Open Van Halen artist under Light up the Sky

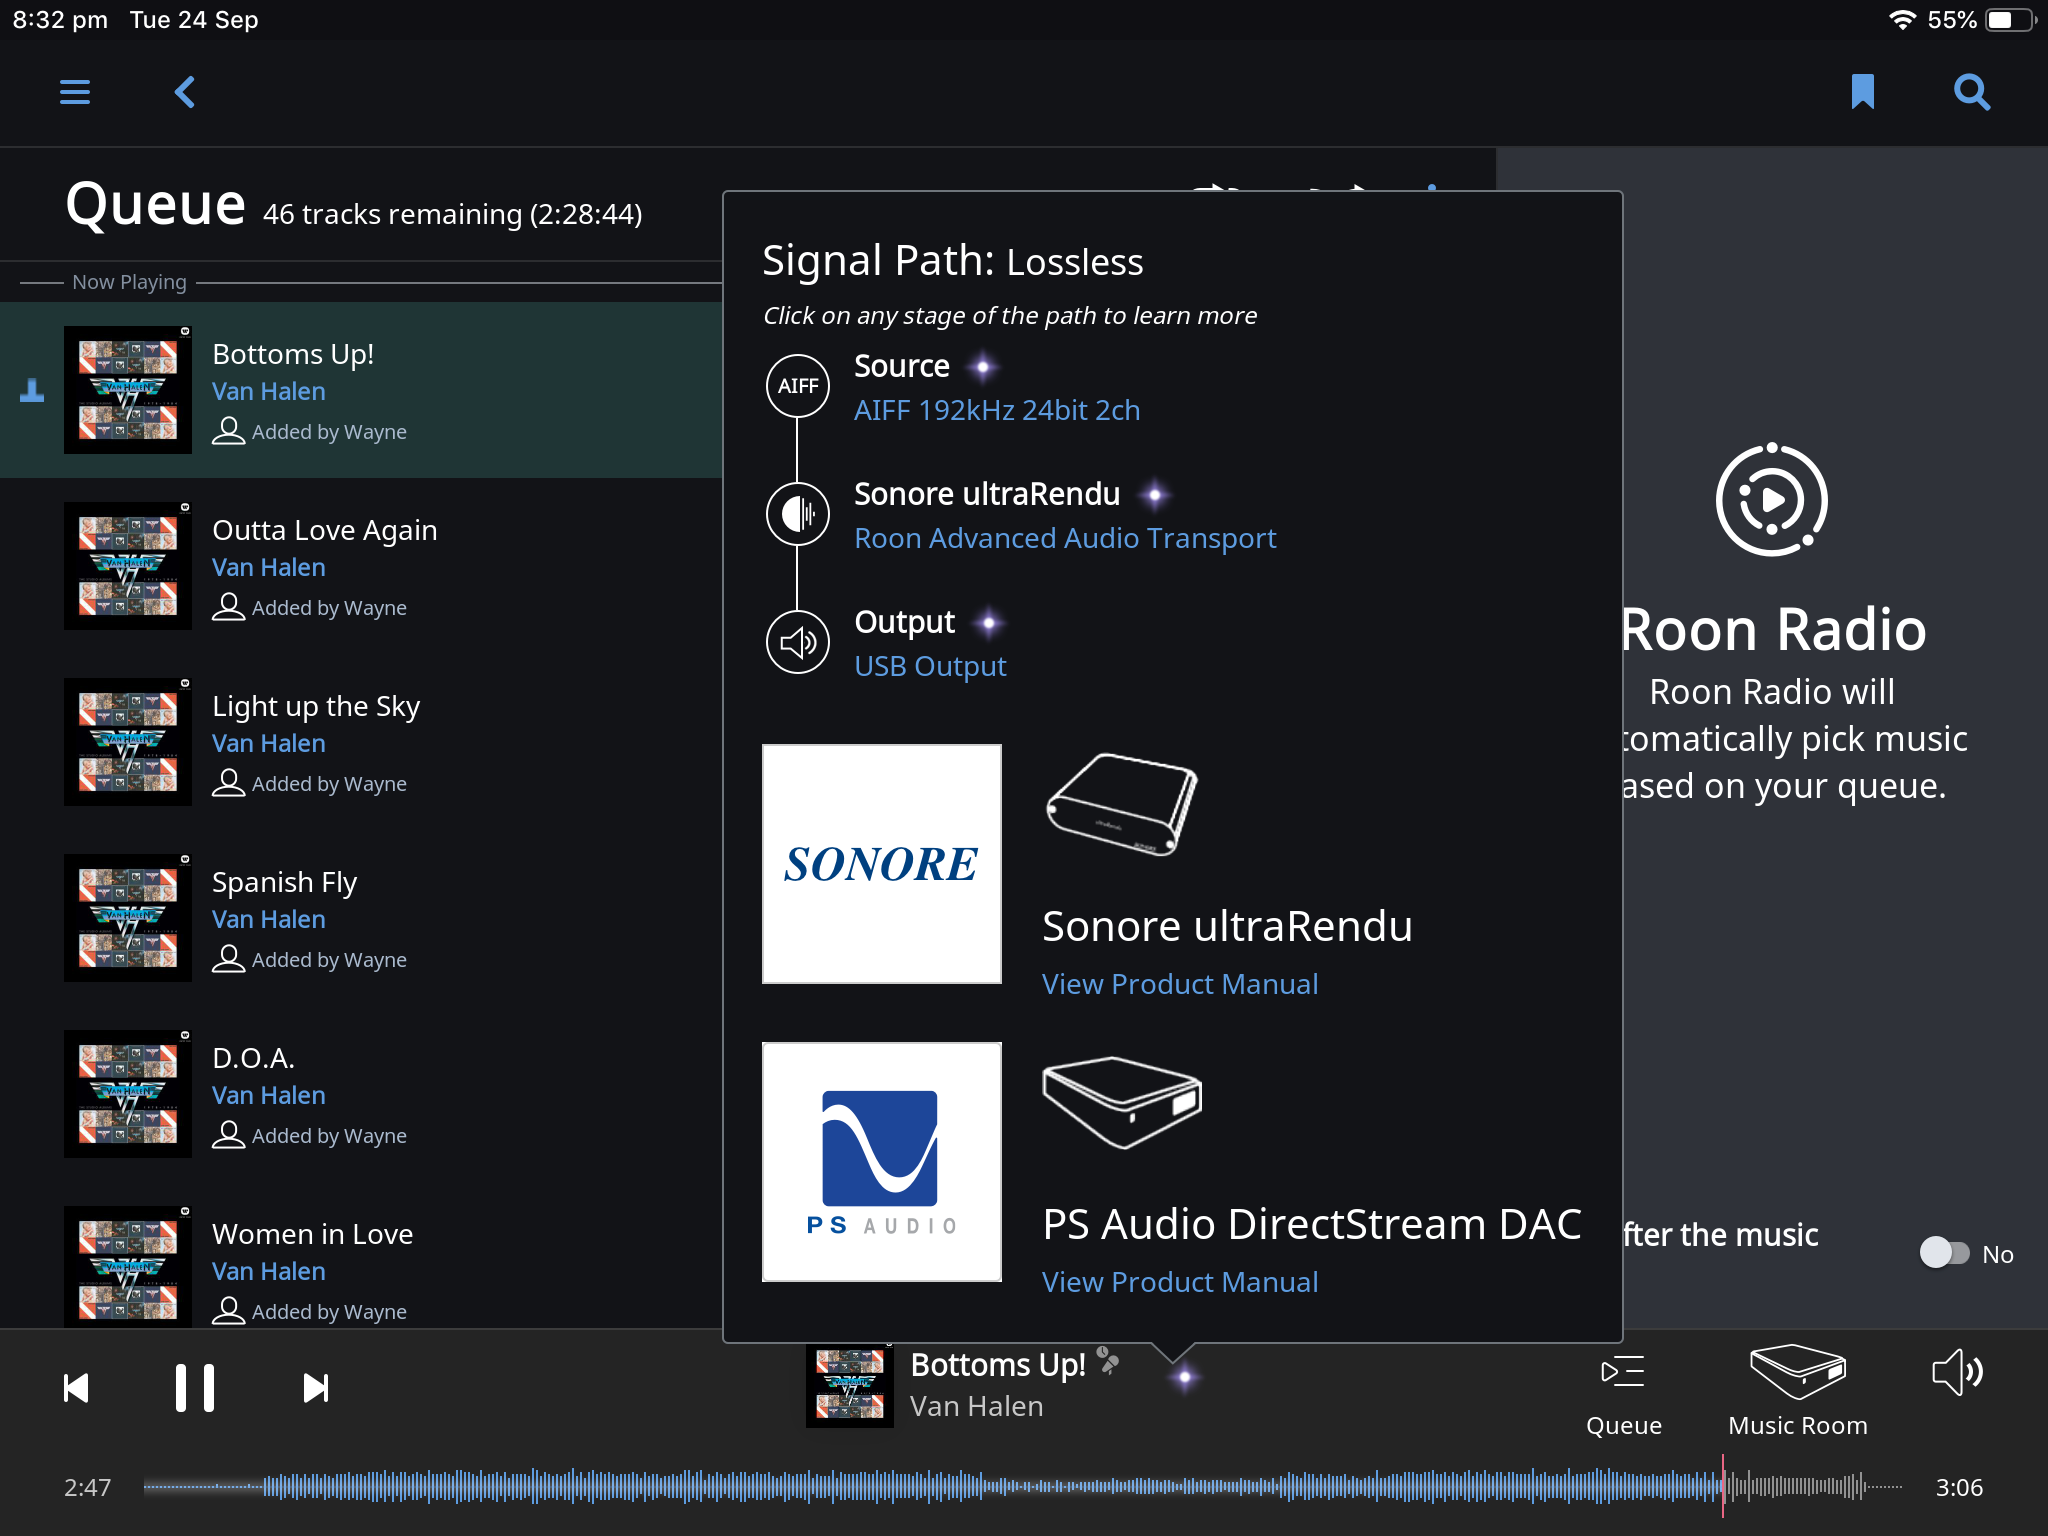269,743
